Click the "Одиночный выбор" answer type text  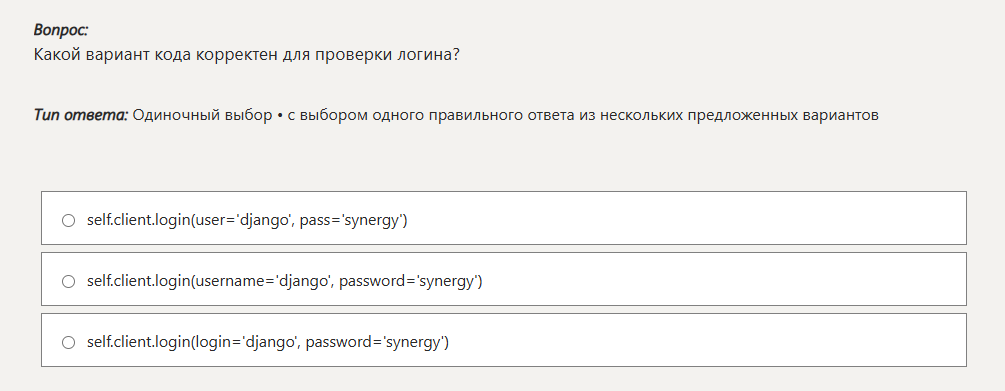(x=203, y=115)
